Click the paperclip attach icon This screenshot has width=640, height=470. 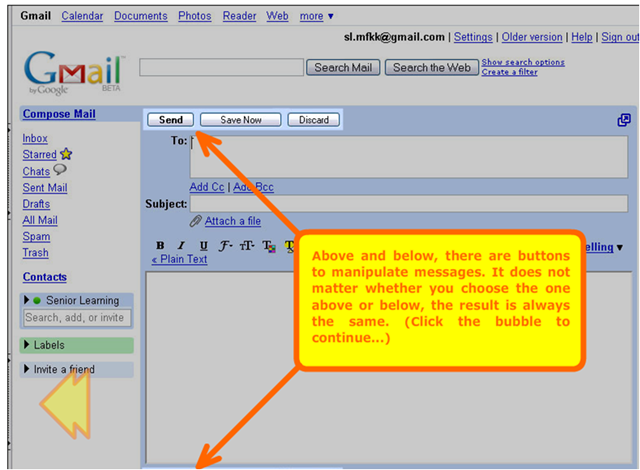[x=196, y=221]
